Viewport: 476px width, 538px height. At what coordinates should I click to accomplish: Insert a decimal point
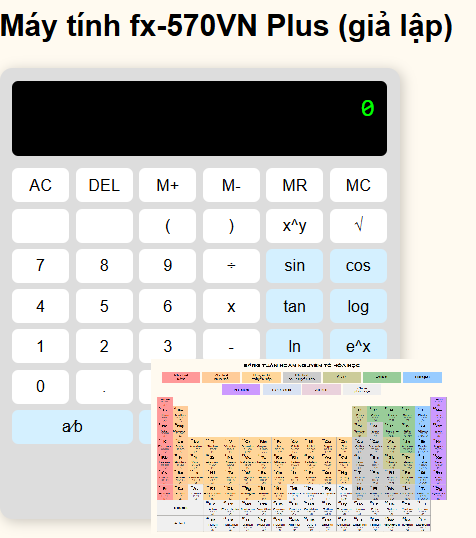(x=104, y=387)
